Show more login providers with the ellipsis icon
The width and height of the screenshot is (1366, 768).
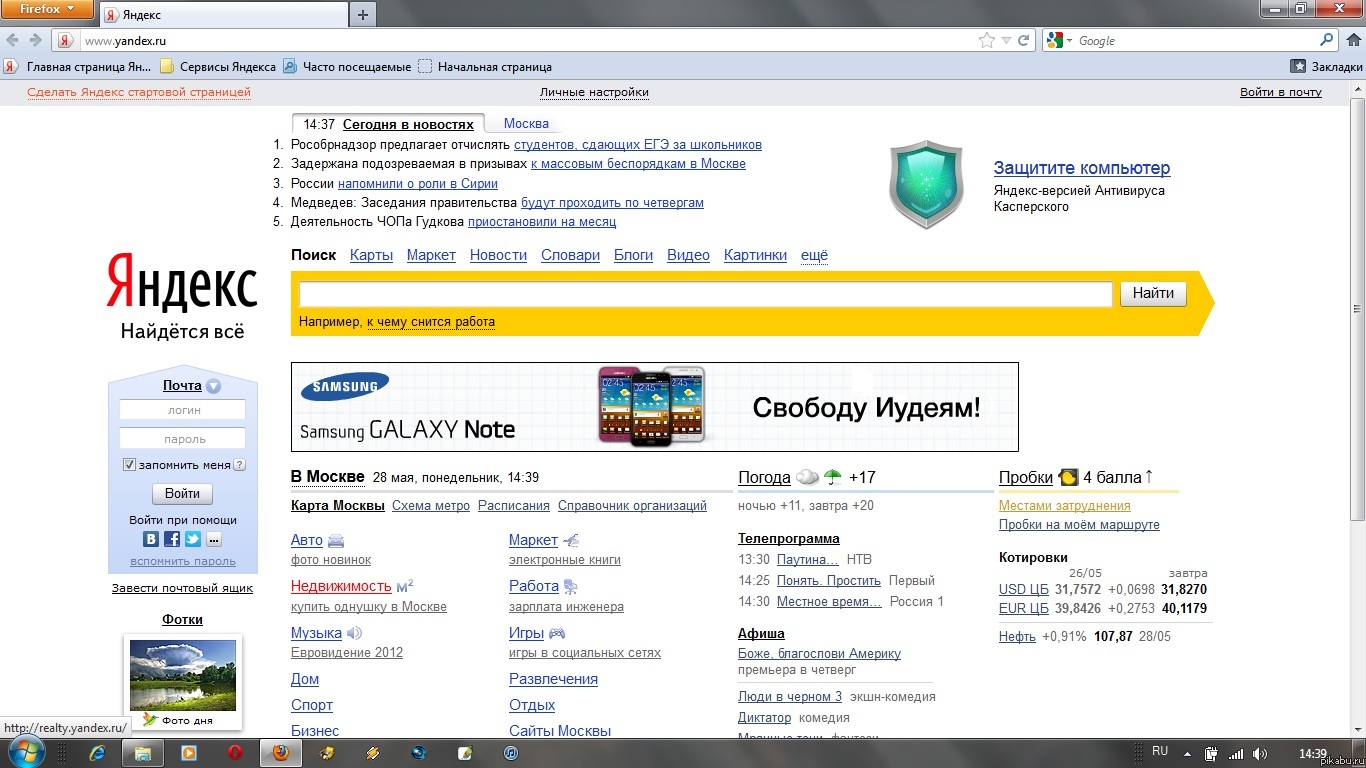click(x=214, y=539)
